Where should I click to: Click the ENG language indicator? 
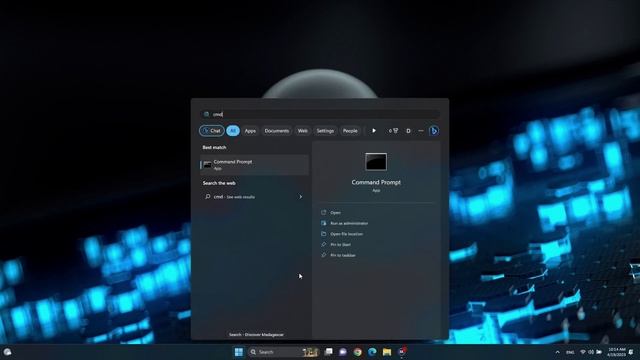click(x=570, y=352)
